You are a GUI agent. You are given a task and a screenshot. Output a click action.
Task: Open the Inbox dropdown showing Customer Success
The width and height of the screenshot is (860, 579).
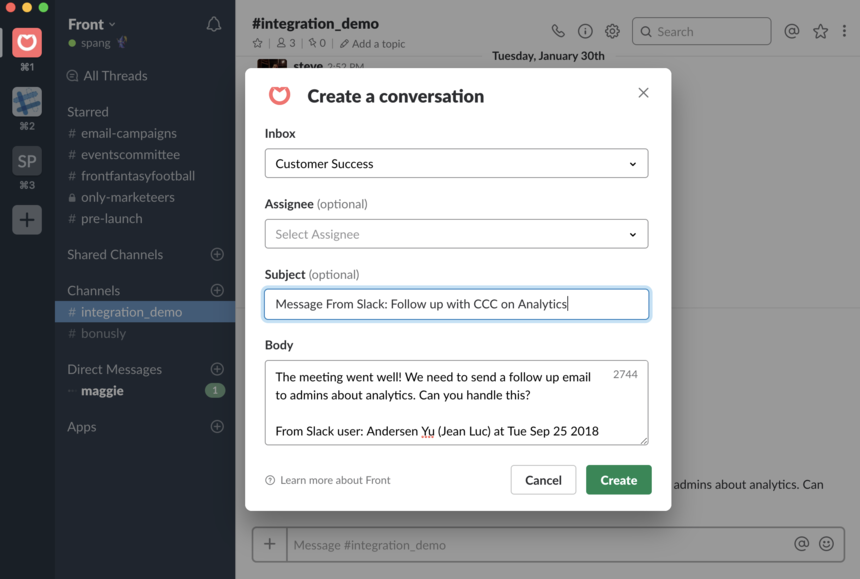point(456,163)
